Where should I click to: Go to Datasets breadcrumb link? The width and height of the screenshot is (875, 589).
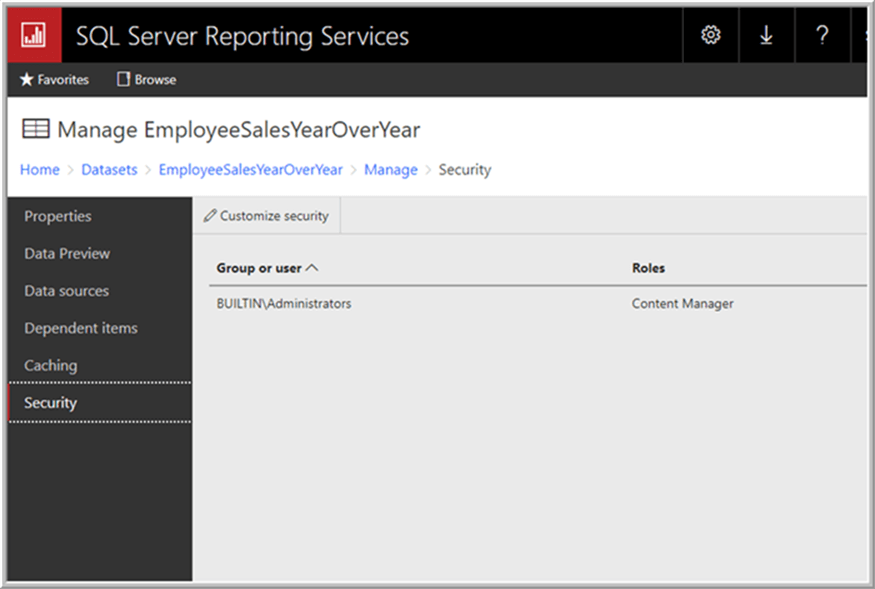coord(109,170)
